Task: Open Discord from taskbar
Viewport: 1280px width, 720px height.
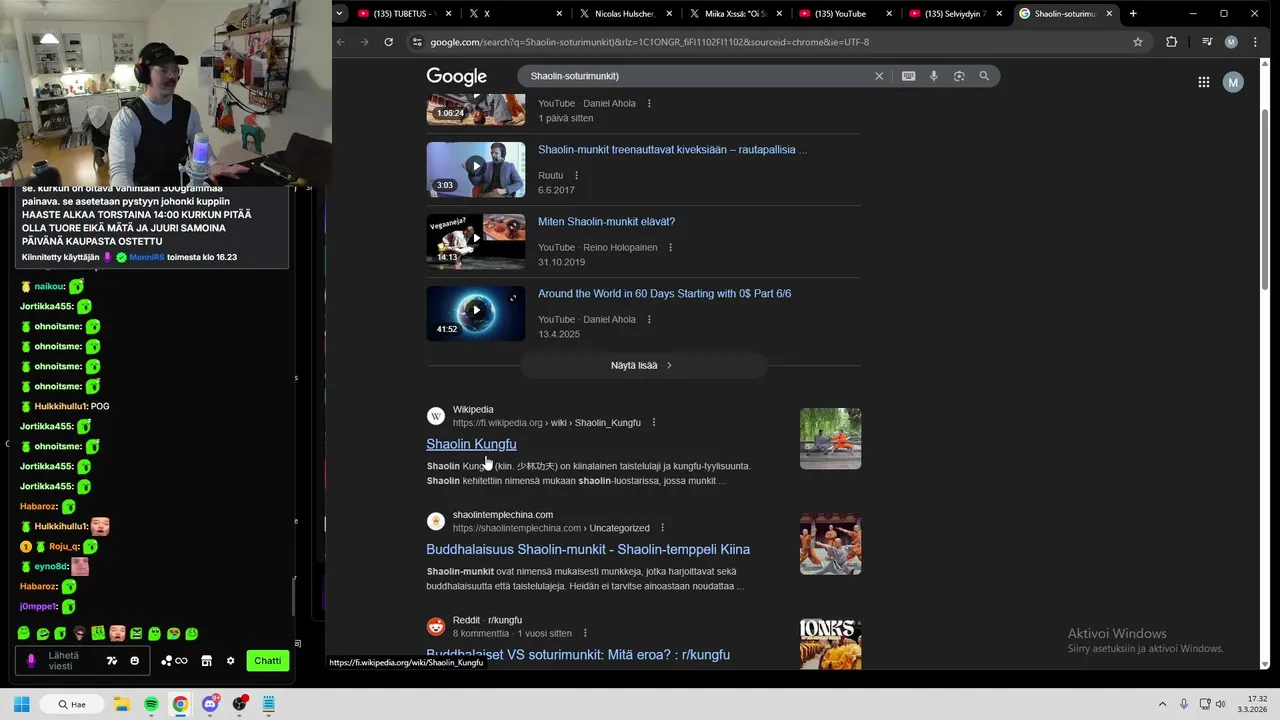Action: (x=210, y=704)
